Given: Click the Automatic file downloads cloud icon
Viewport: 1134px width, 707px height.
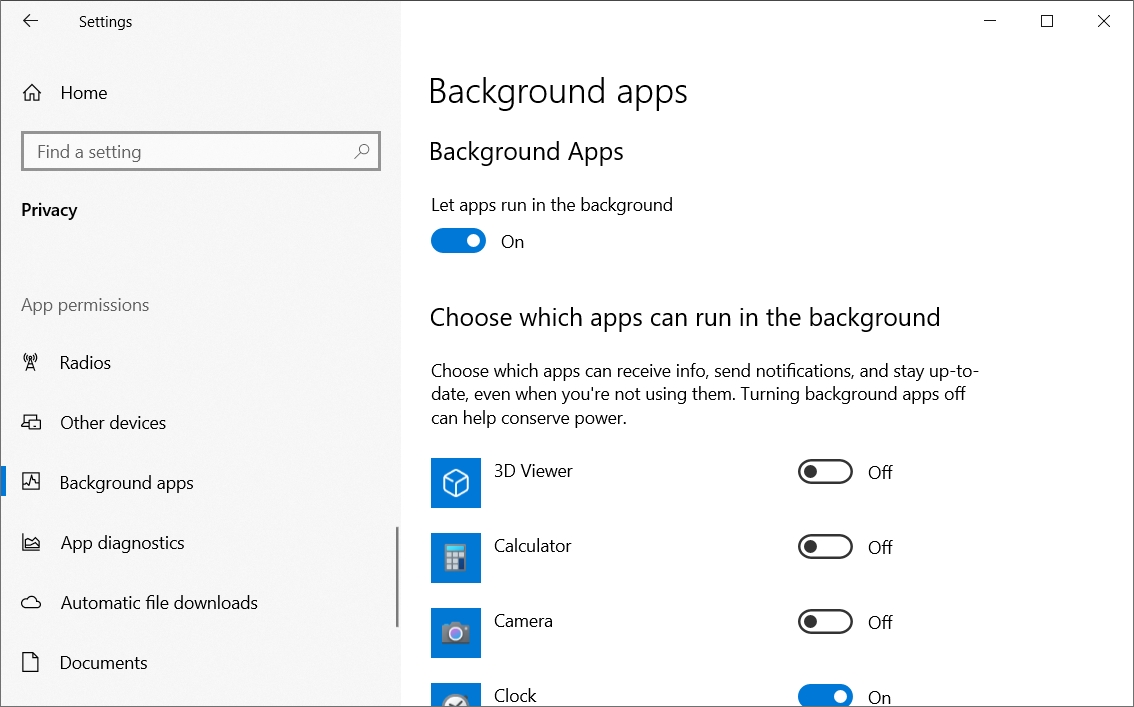Looking at the screenshot, I should 31,602.
